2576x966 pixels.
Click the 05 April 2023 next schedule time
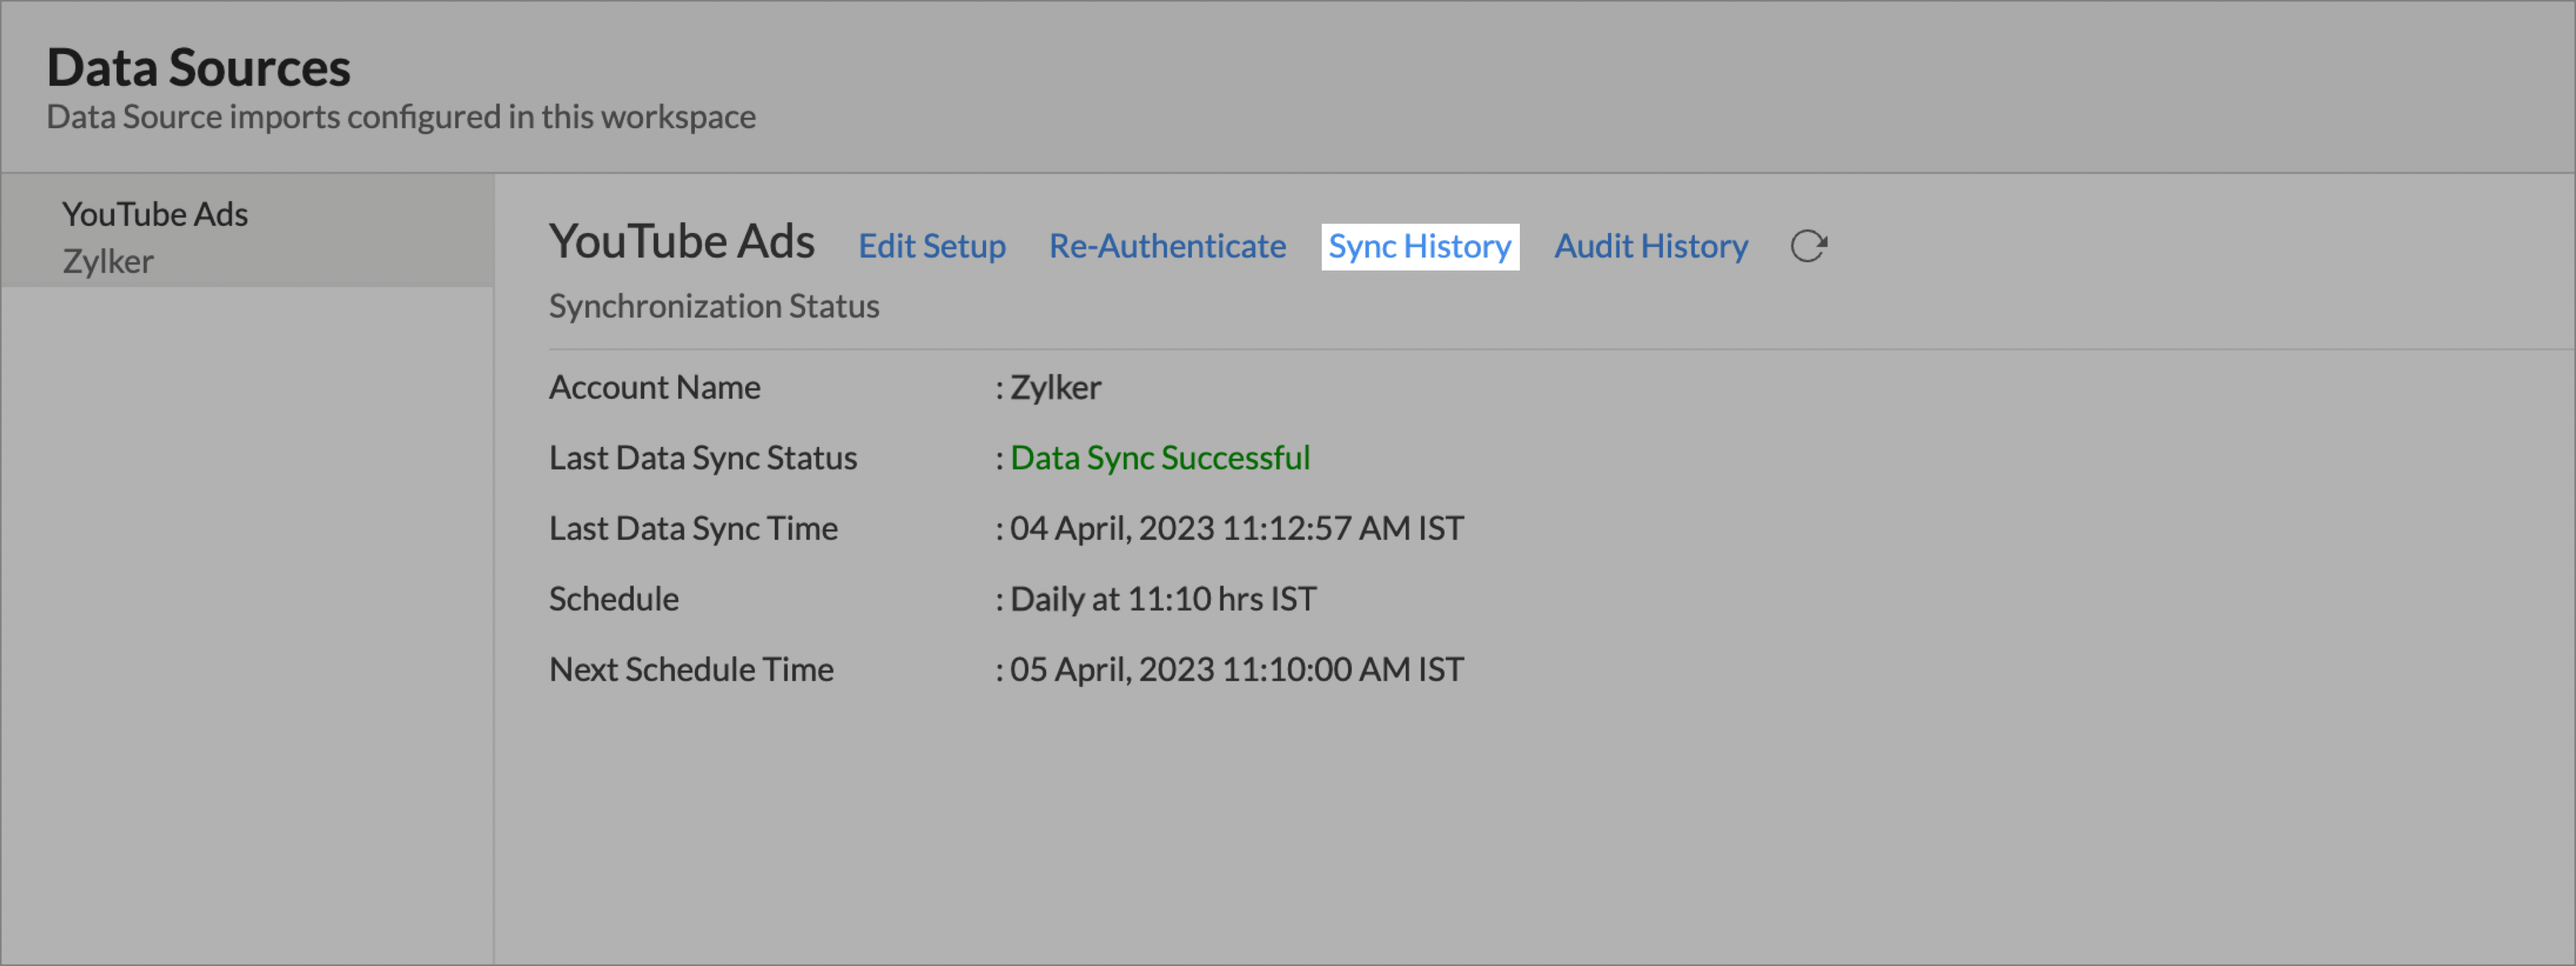coord(1236,669)
